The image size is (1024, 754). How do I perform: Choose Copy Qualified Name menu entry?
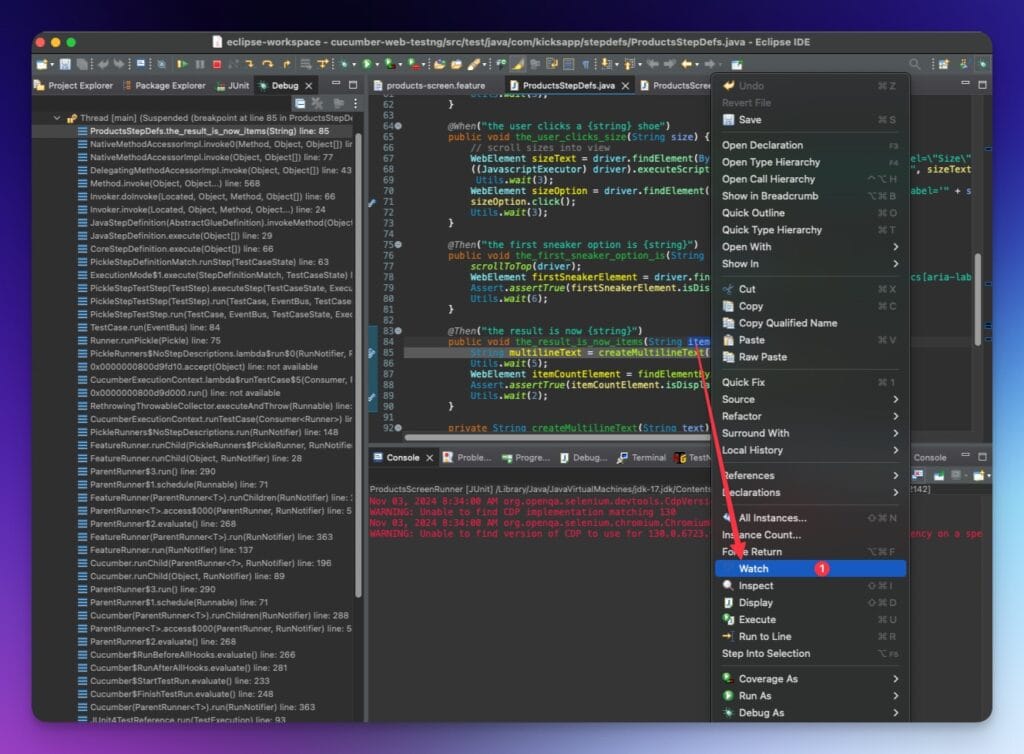[x=810, y=323]
